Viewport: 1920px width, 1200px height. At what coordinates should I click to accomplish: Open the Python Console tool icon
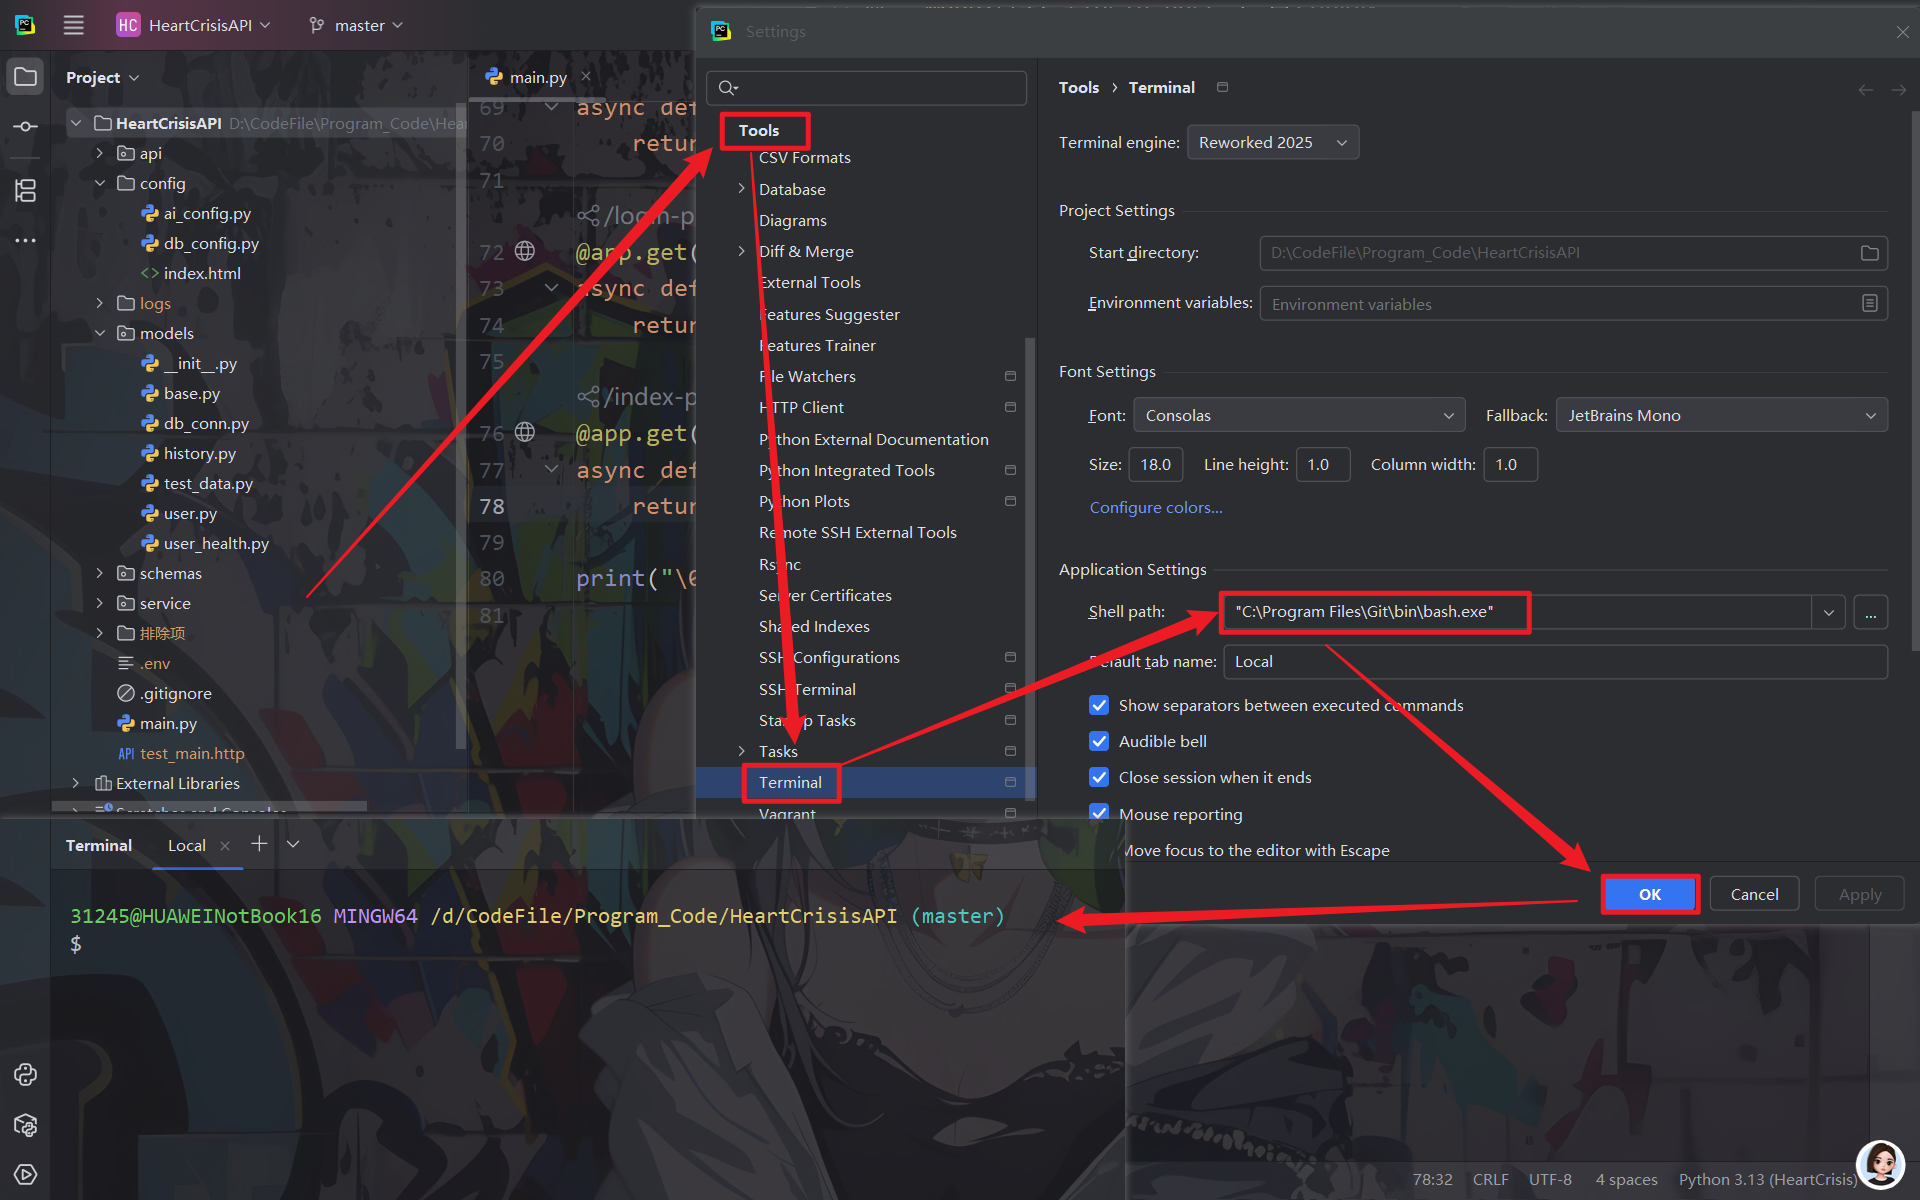pos(26,1075)
